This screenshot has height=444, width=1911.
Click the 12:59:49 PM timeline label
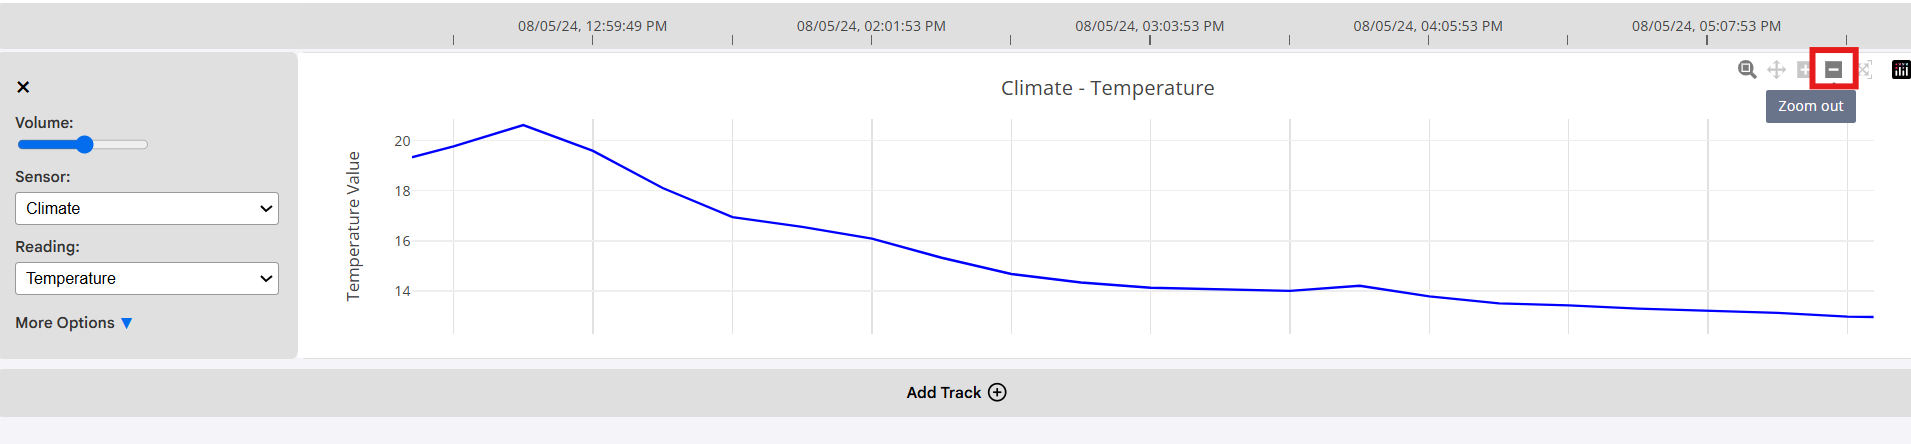point(592,26)
